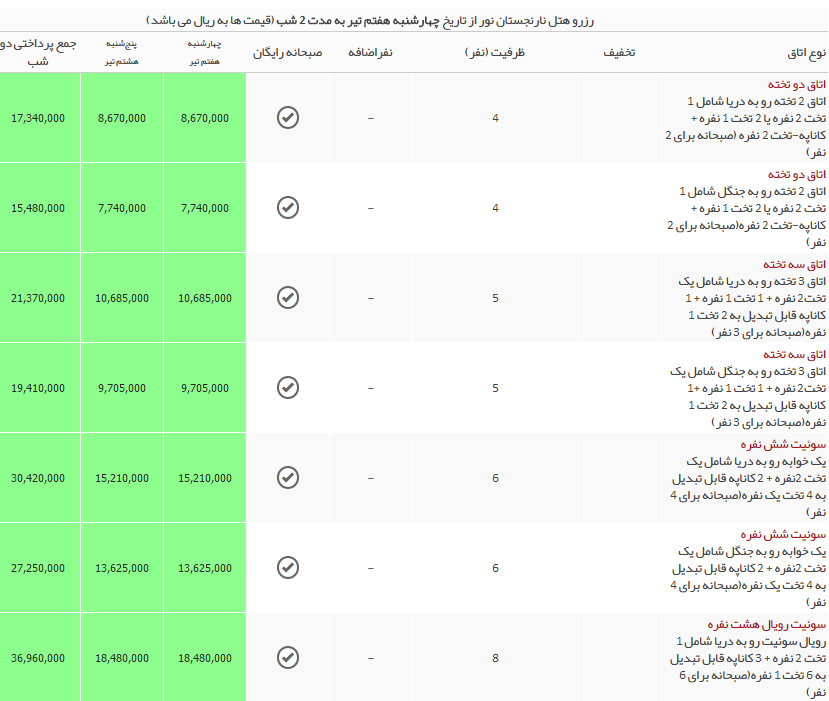Click the free breakfast checkmark in the 10,685,000 row
This screenshot has width=829, height=701.
pos(288,297)
